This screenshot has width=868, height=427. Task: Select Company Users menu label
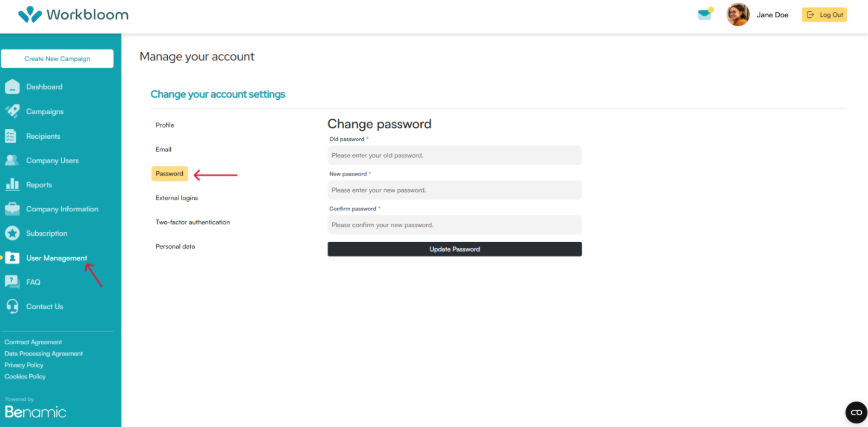coord(53,161)
